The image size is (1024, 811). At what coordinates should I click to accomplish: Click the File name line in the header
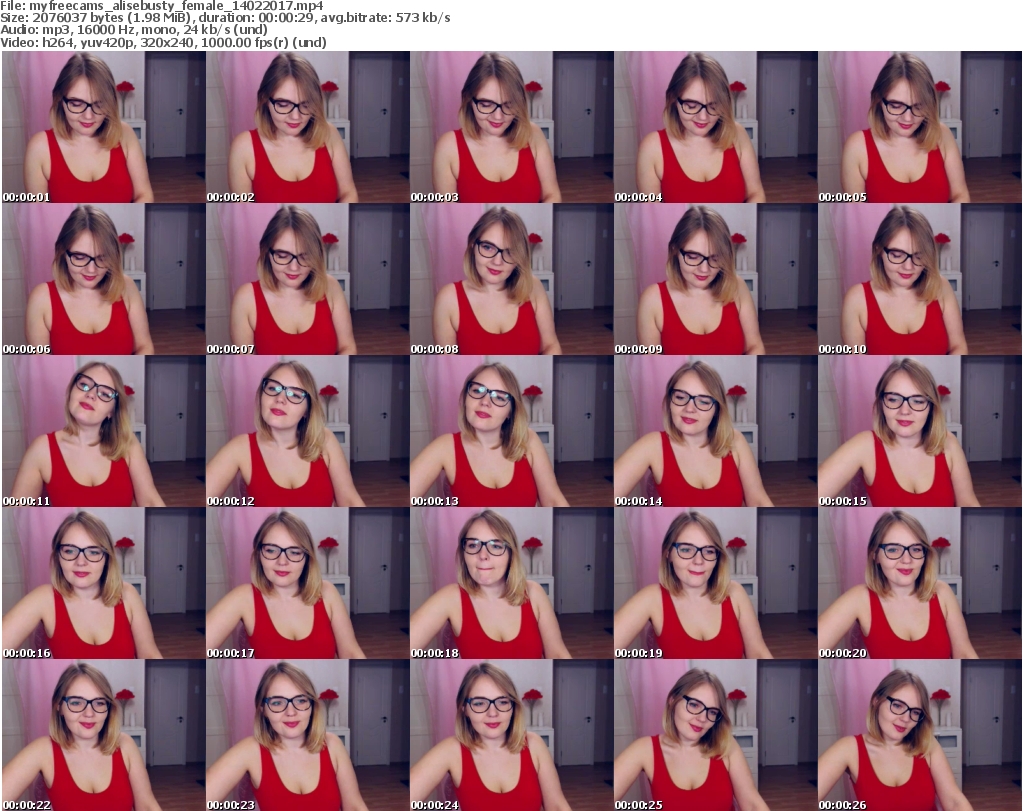(162, 6)
